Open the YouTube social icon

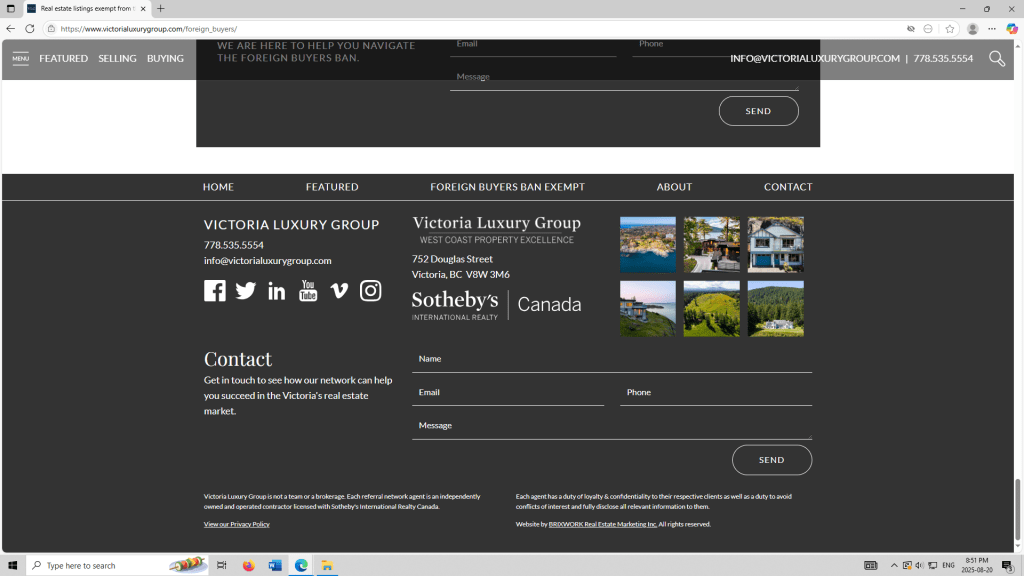[308, 291]
